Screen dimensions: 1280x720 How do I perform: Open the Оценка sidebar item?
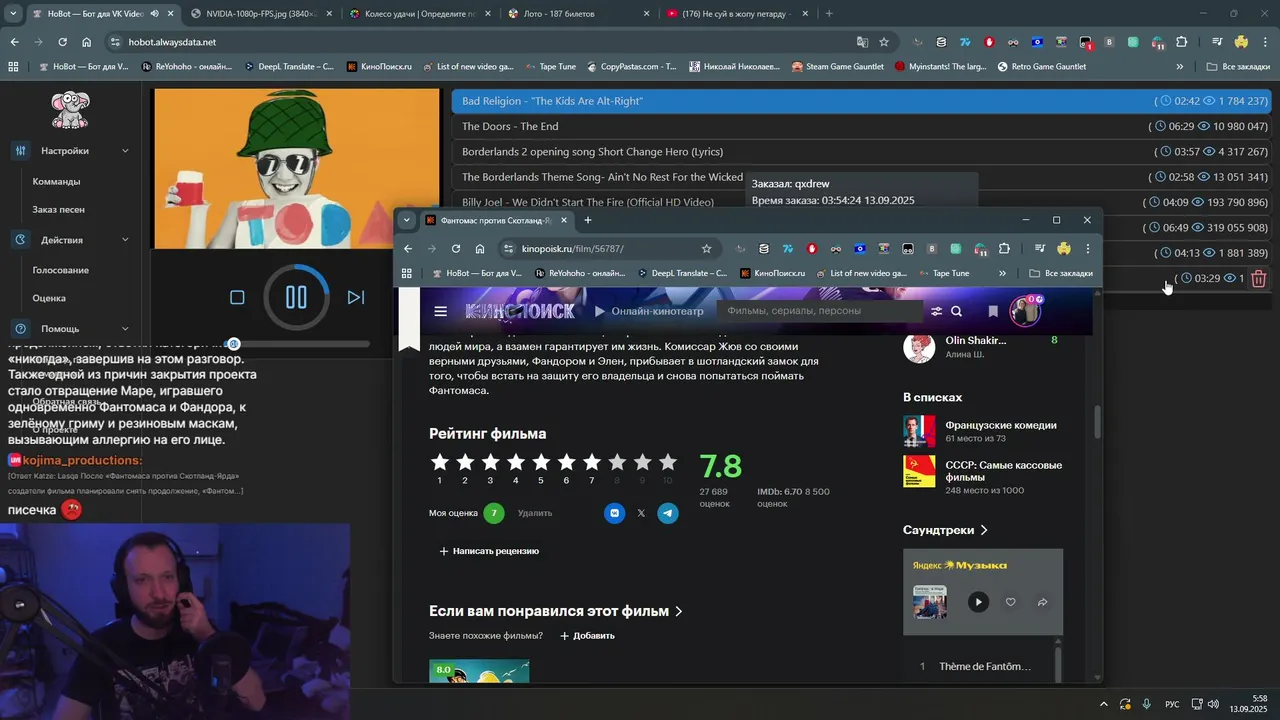point(49,298)
